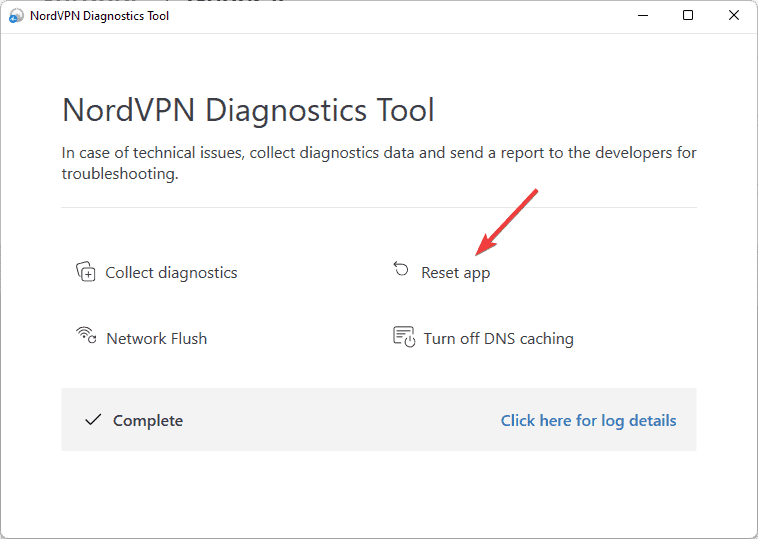This screenshot has width=758, height=539.
Task: Click the Complete checkmark icon
Action: 93,420
